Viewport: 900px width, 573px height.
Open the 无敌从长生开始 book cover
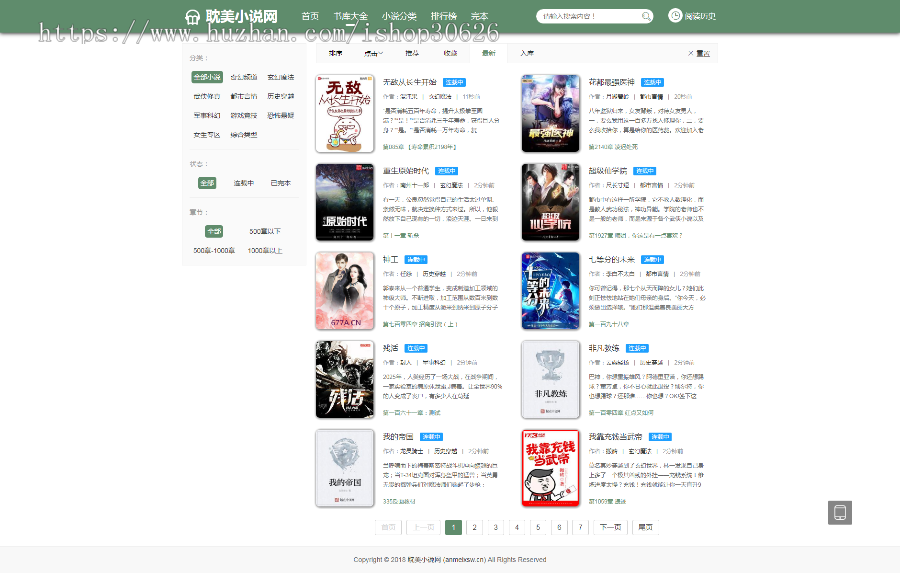pyautogui.click(x=344, y=113)
